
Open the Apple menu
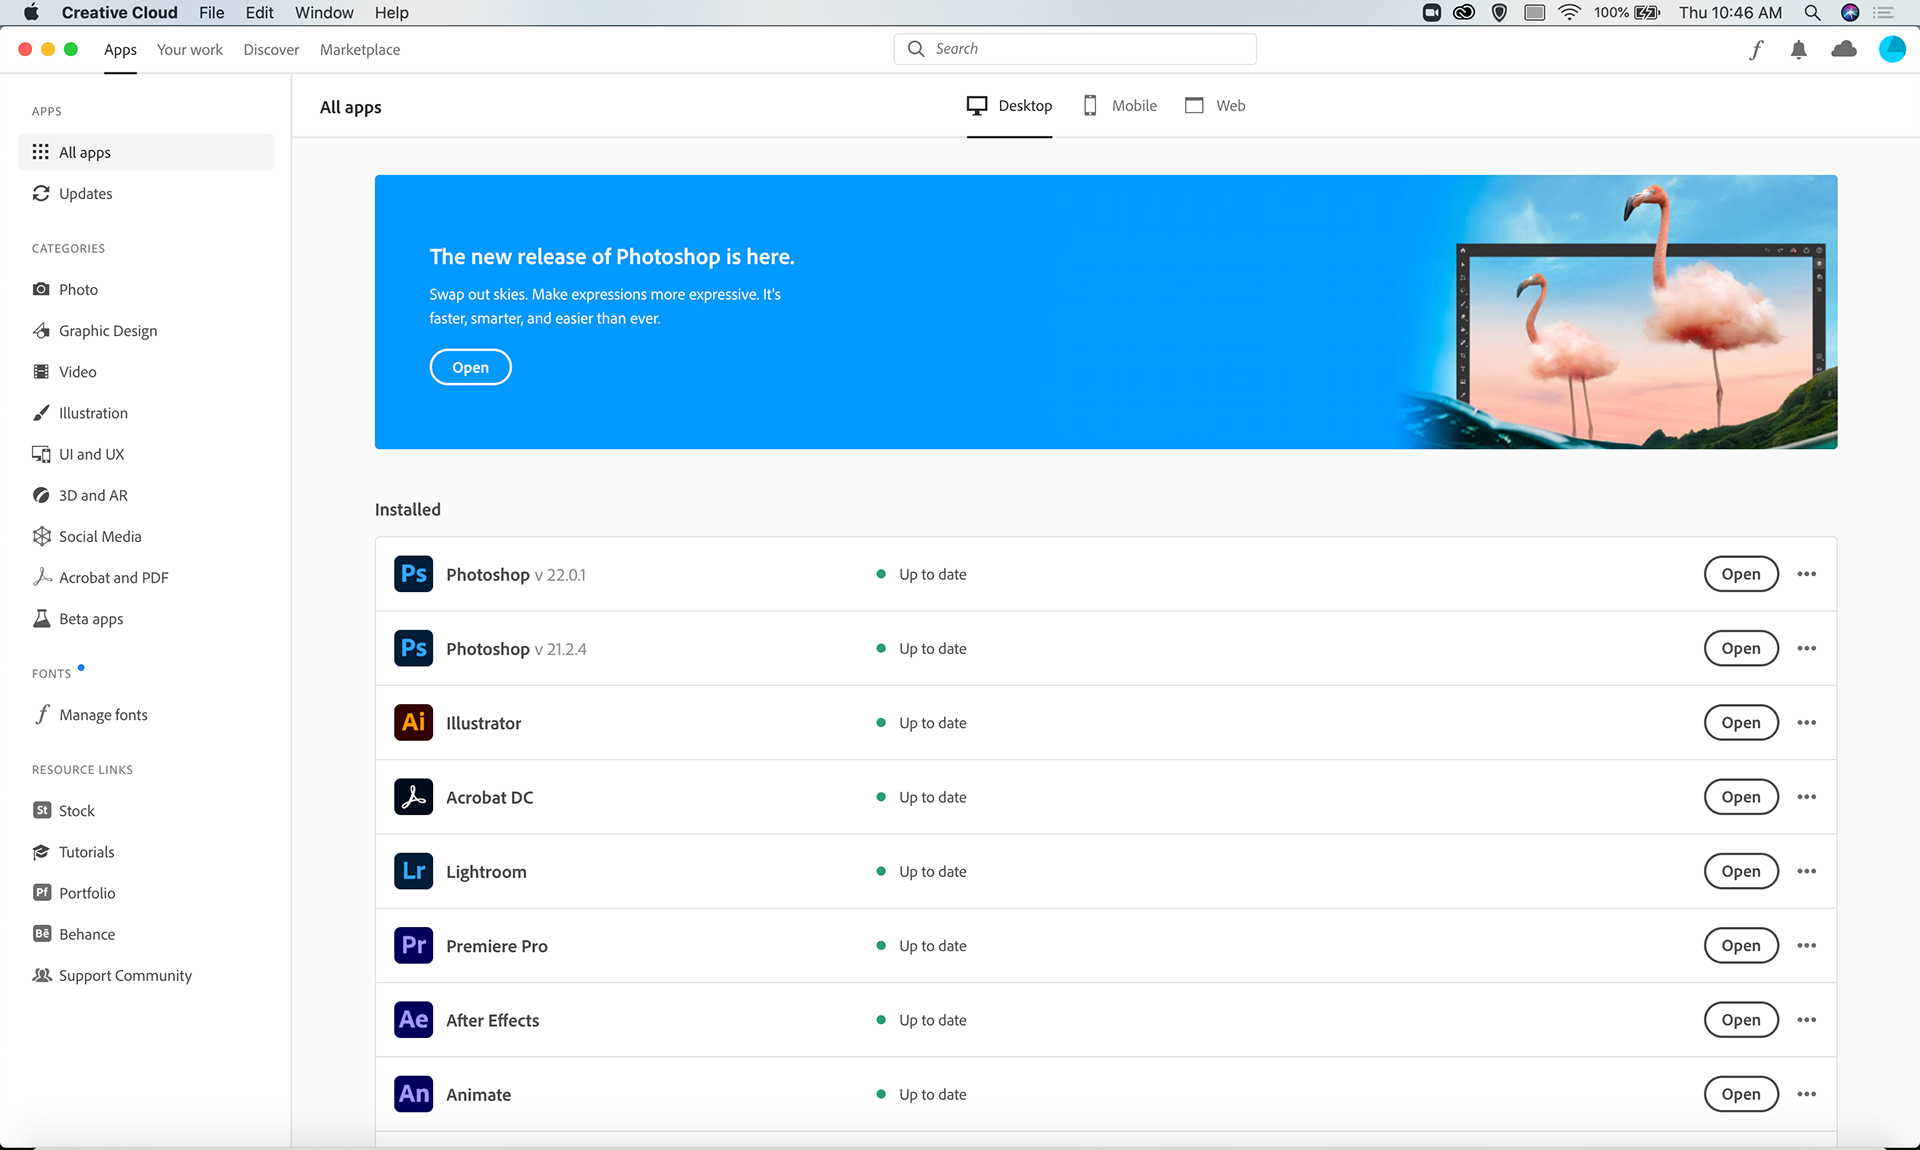(x=31, y=12)
